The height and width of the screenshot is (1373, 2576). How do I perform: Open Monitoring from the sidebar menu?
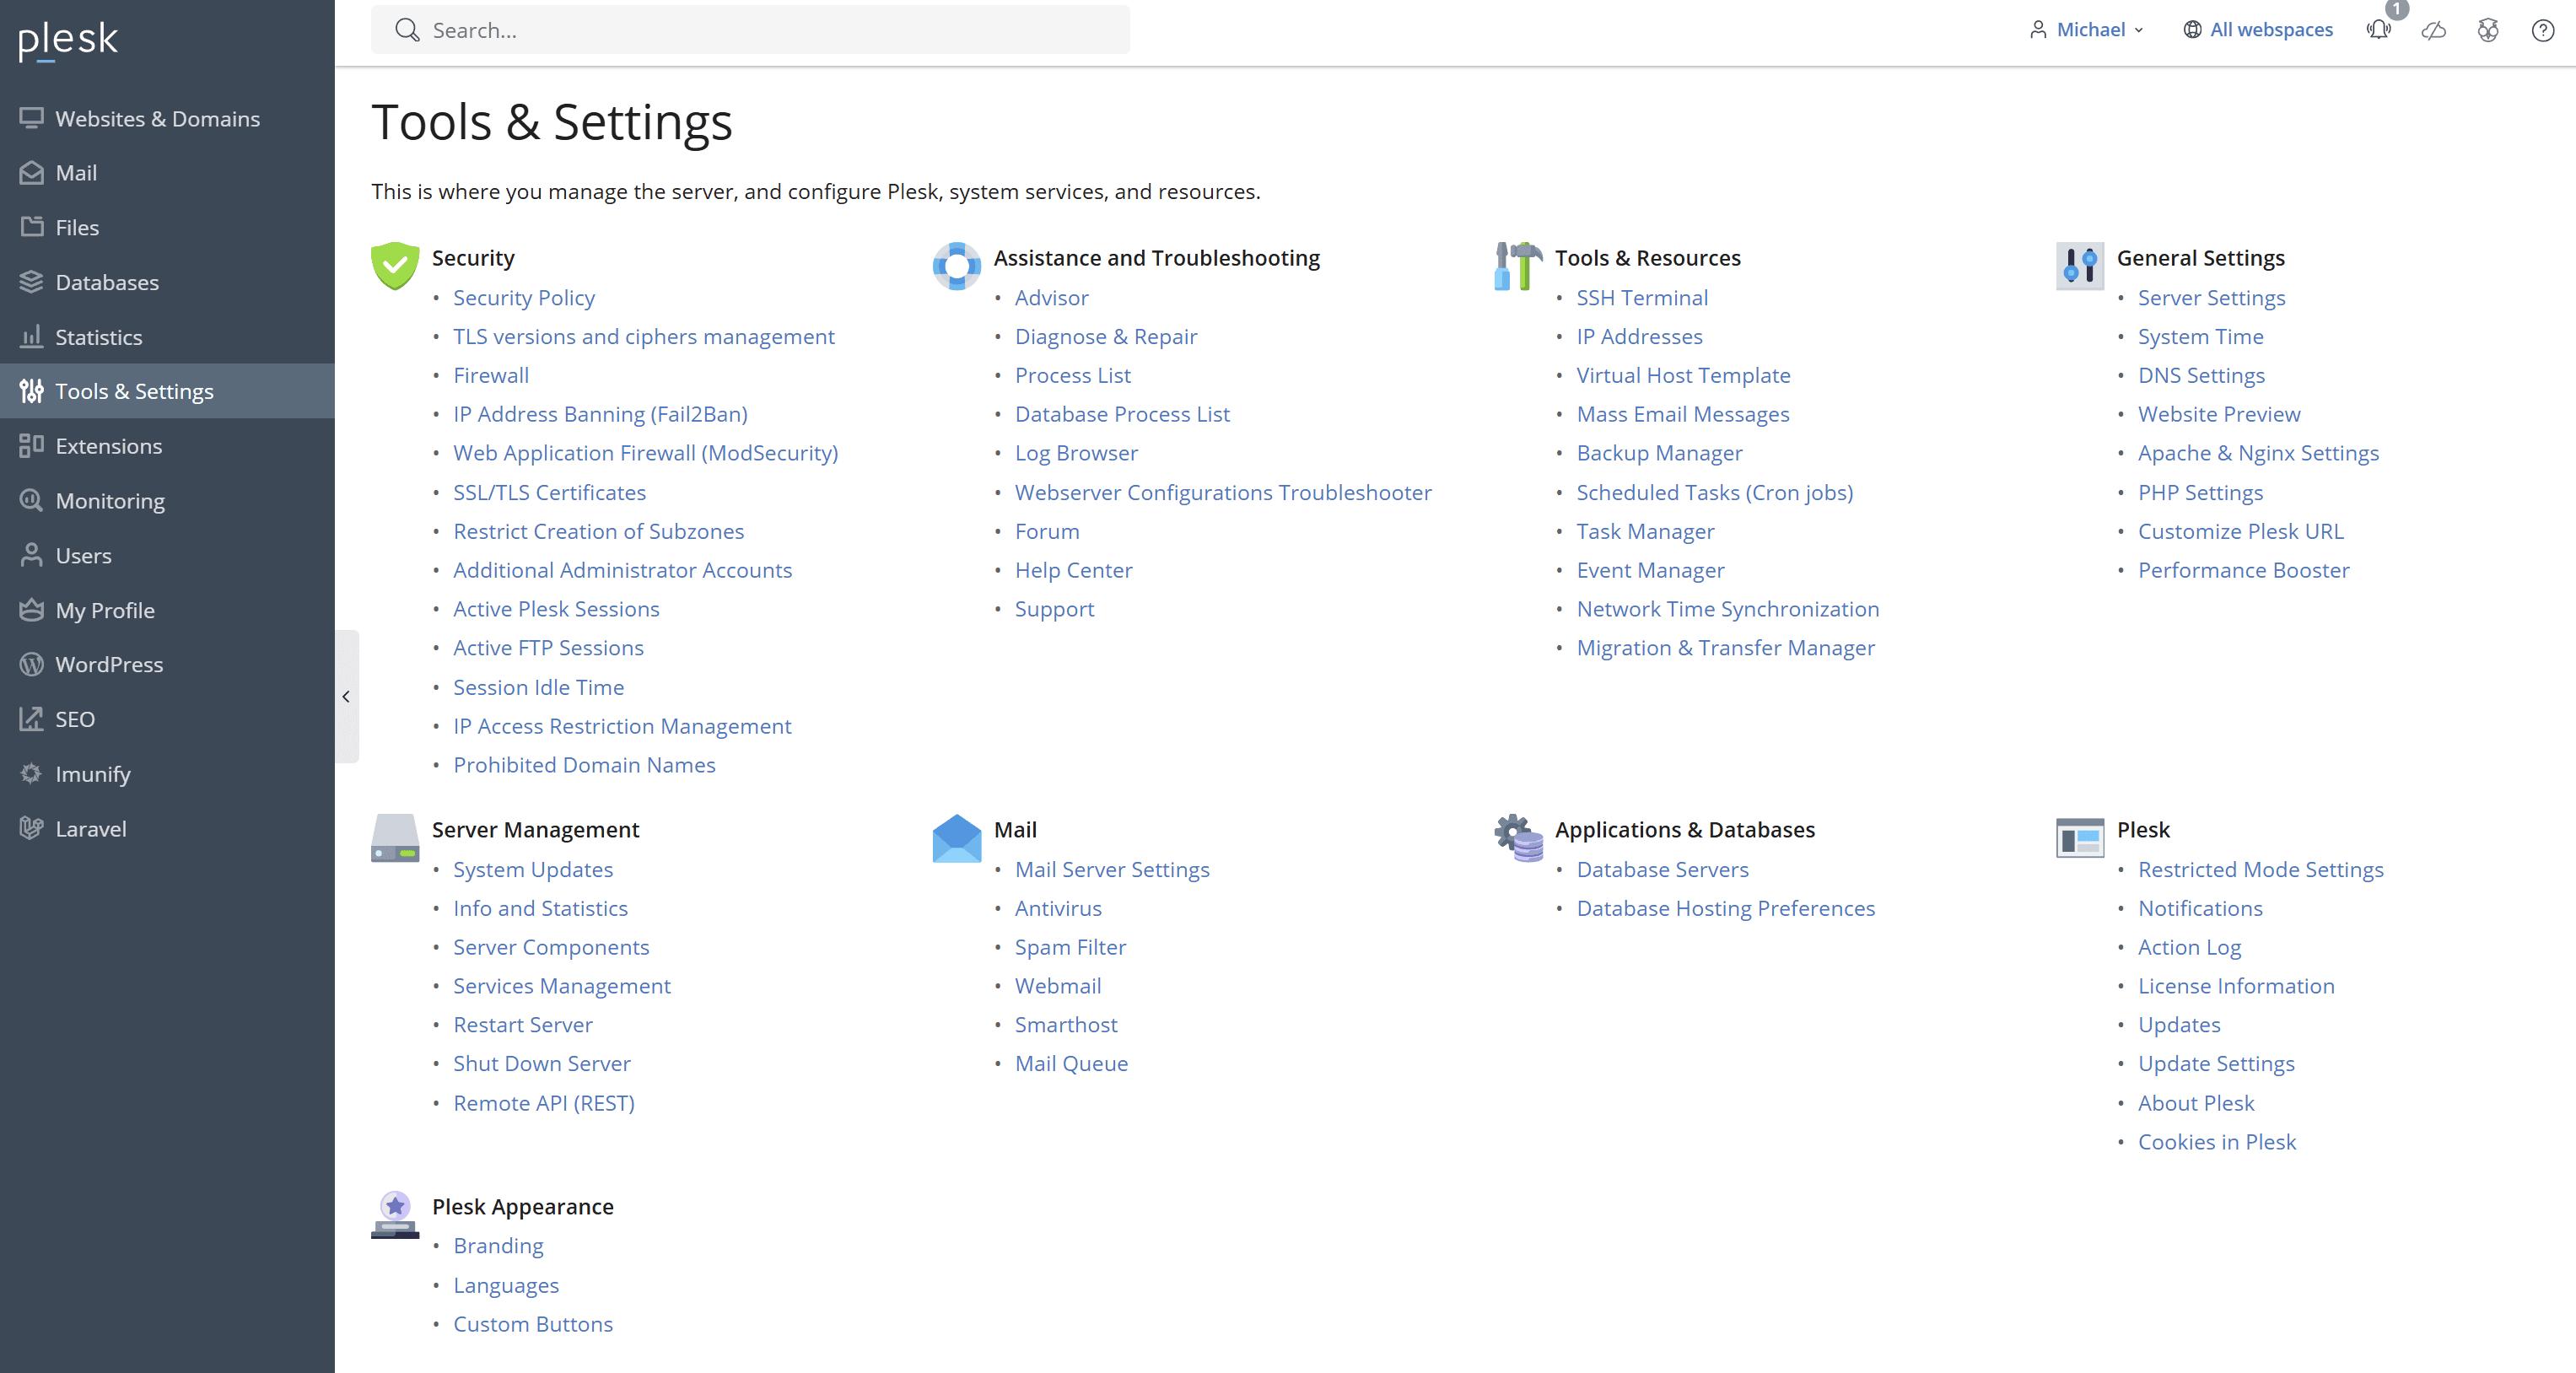(x=167, y=500)
